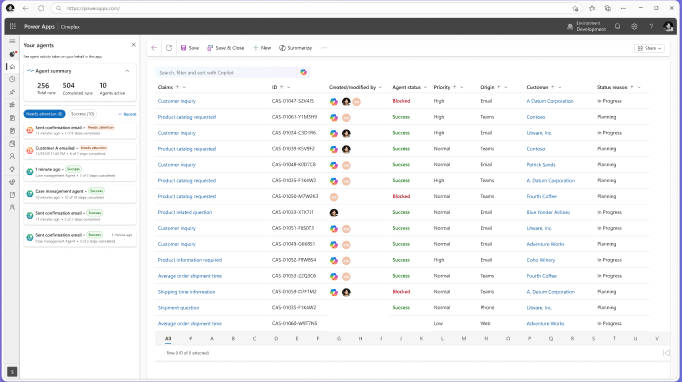Click the Copilot icon in search box
The width and height of the screenshot is (682, 382).
click(x=304, y=72)
